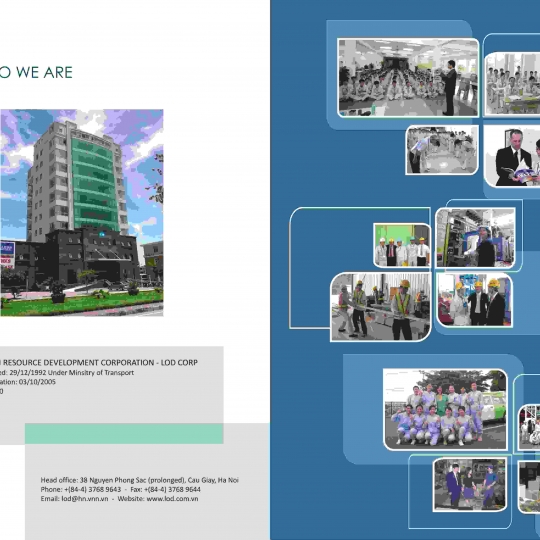The image size is (540, 540).
Task: Click the Head office address line
Action: tap(139, 480)
